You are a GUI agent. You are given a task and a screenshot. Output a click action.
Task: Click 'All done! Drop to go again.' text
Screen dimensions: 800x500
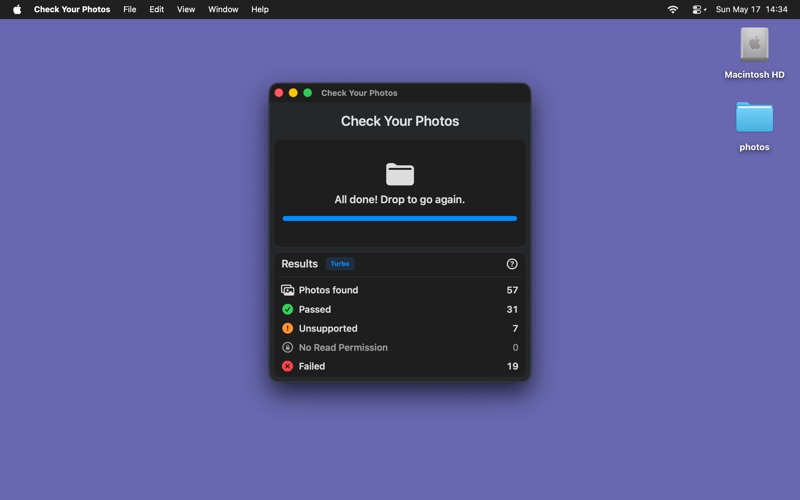[x=399, y=199]
